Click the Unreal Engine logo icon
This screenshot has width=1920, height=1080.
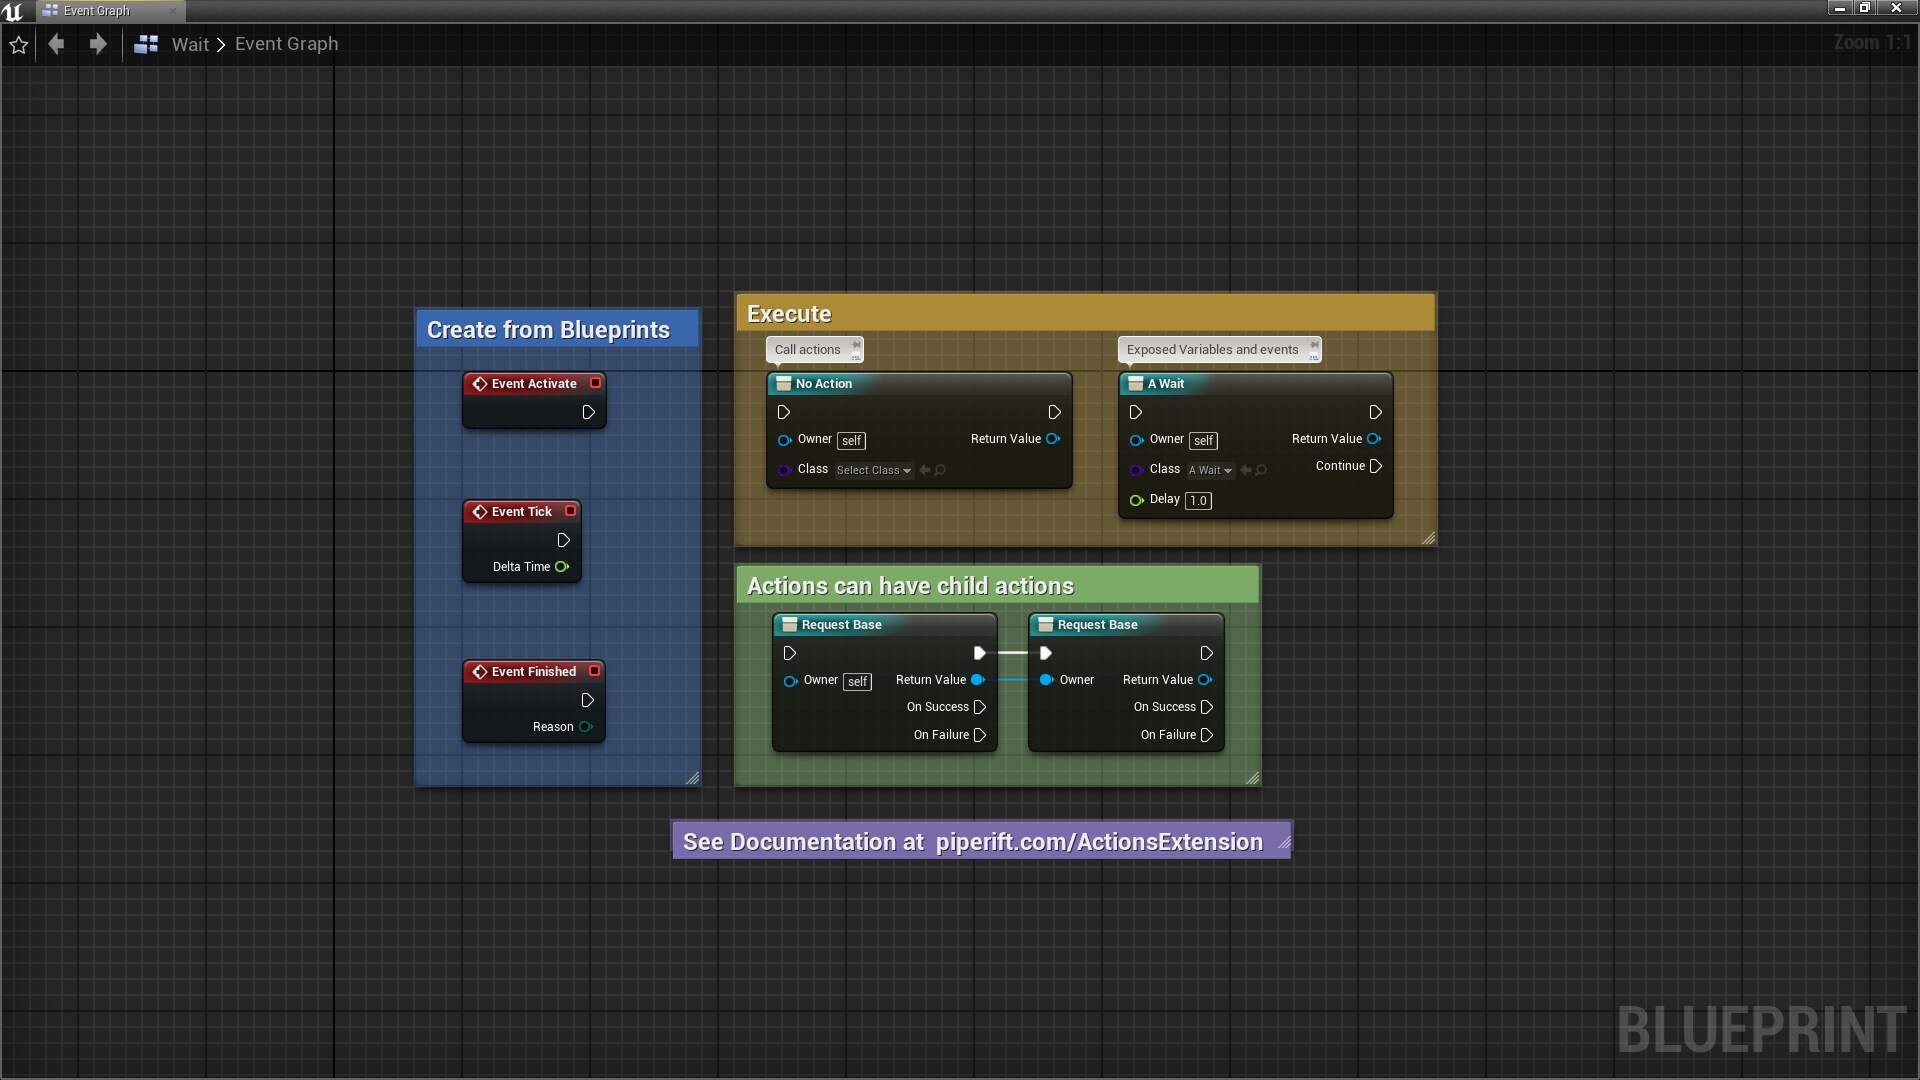(13, 11)
